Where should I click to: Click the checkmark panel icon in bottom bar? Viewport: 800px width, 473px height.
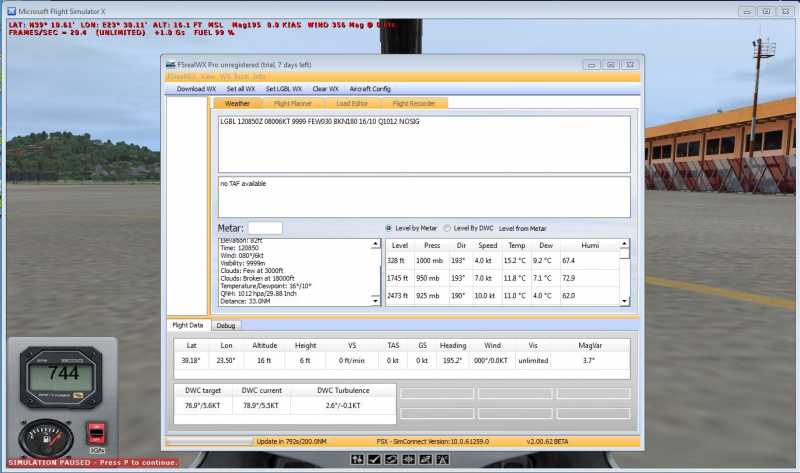[x=374, y=460]
